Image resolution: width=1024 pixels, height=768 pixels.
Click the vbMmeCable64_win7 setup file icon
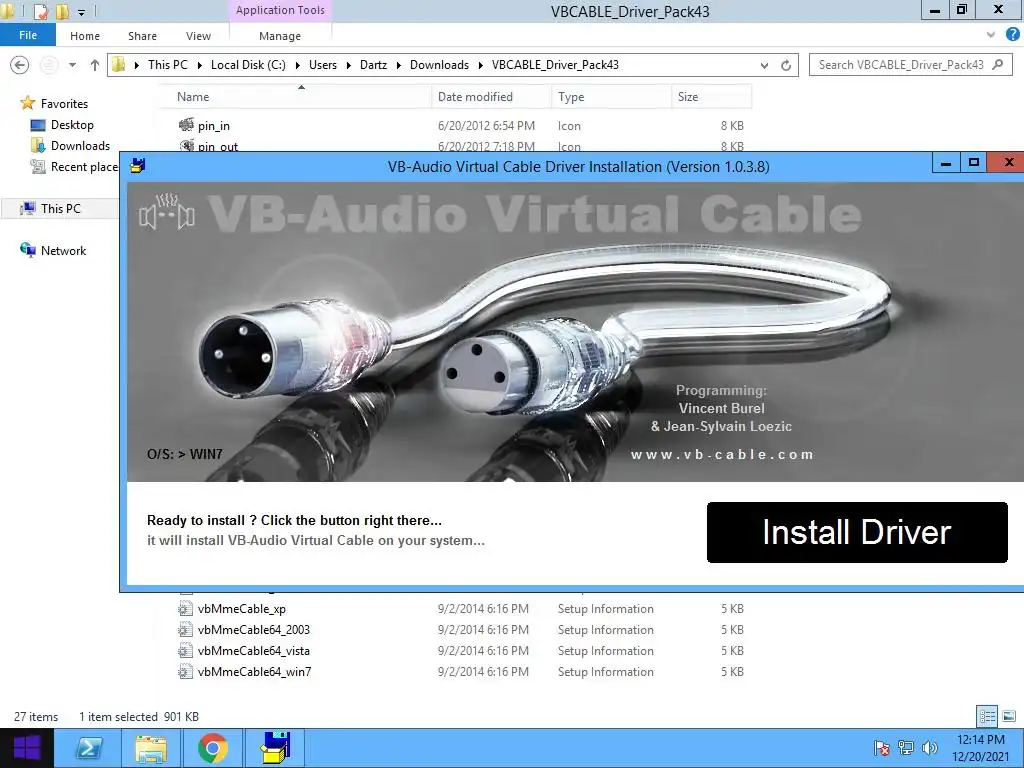[185, 671]
